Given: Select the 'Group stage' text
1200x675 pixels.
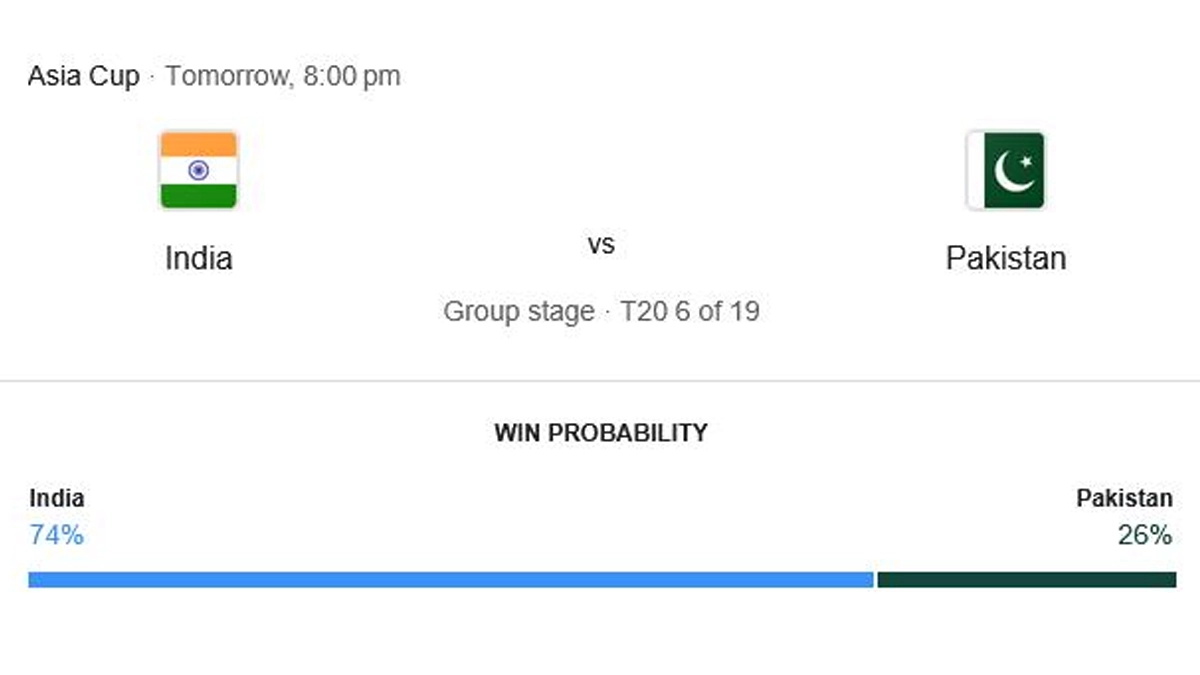Looking at the screenshot, I should [518, 312].
